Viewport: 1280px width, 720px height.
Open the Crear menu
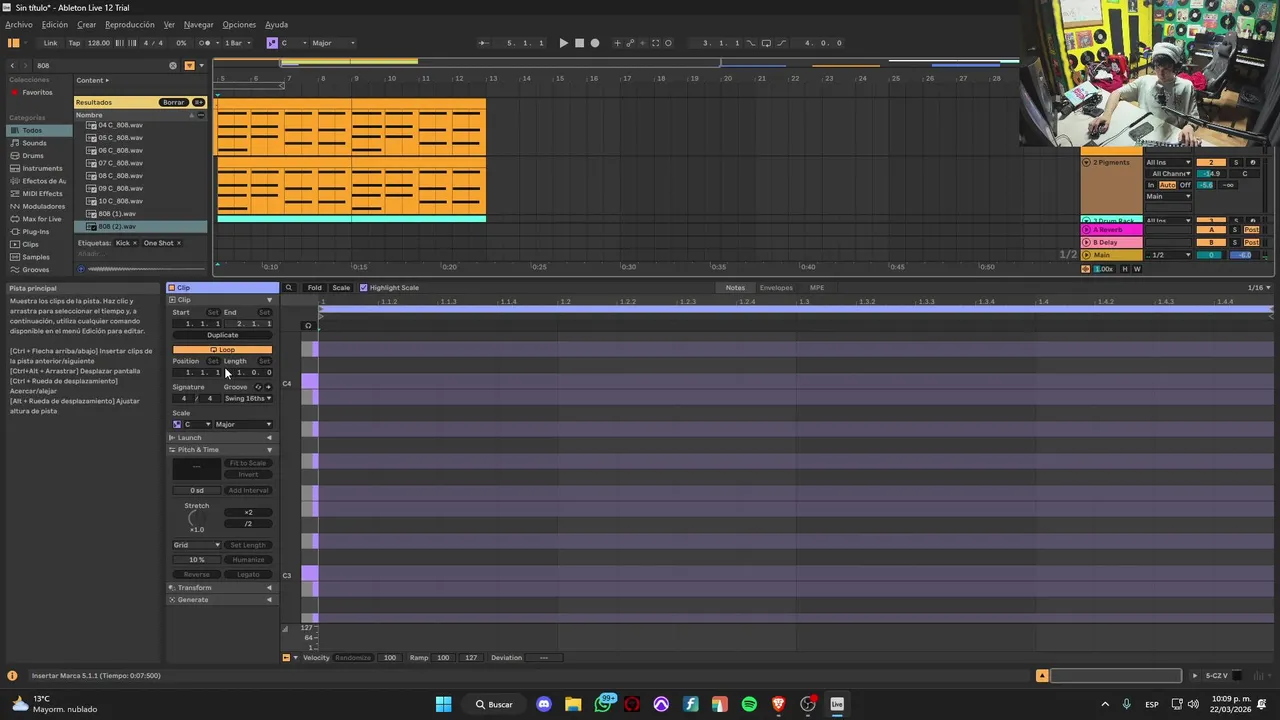(x=87, y=24)
